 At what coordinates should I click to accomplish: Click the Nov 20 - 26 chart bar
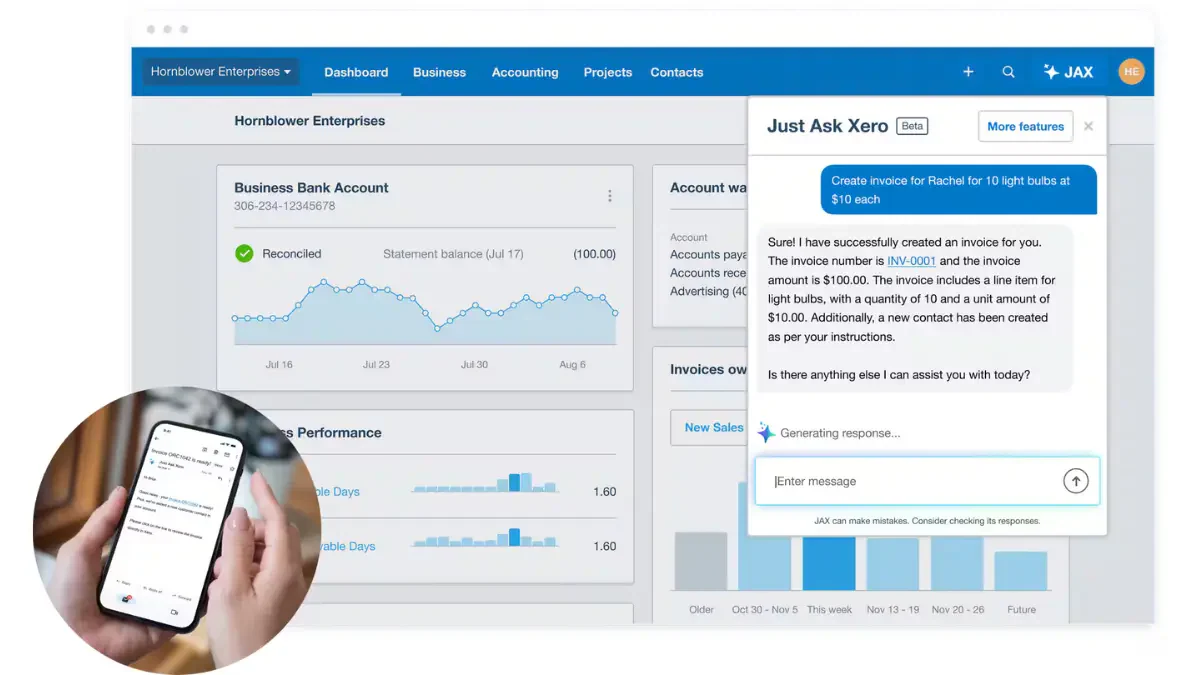957,564
